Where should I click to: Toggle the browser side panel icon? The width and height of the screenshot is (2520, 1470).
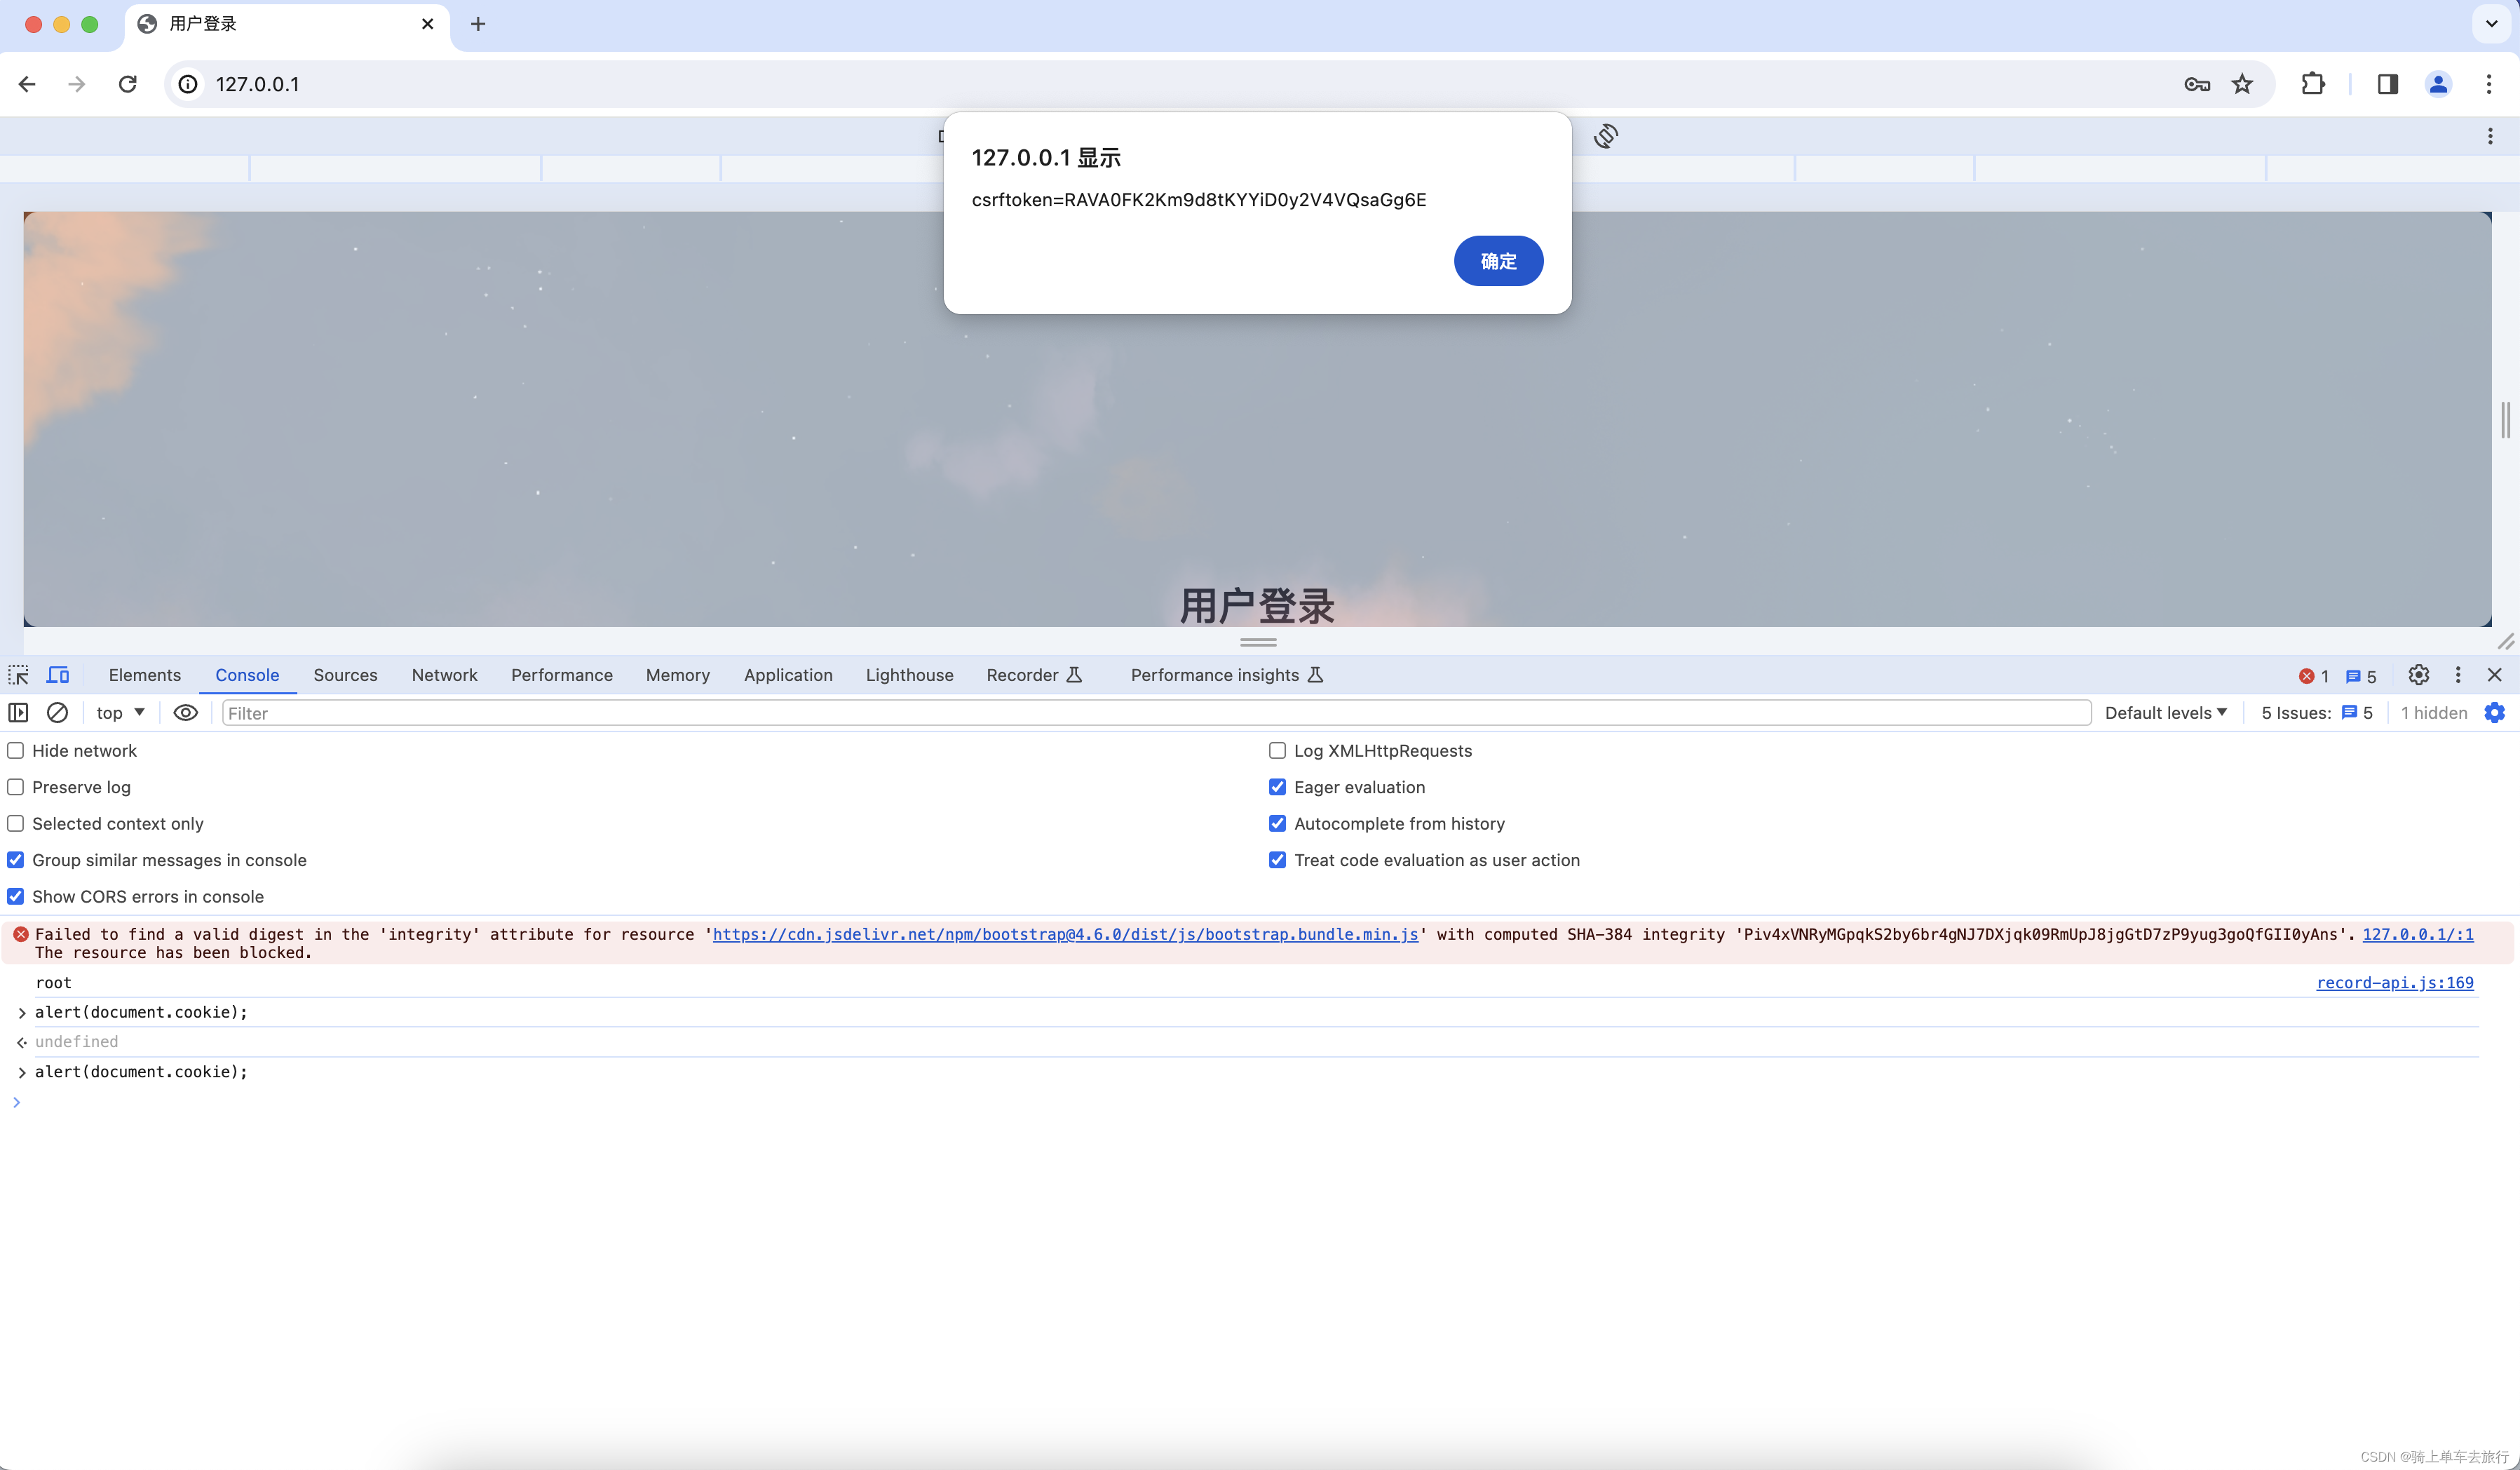(x=2388, y=84)
